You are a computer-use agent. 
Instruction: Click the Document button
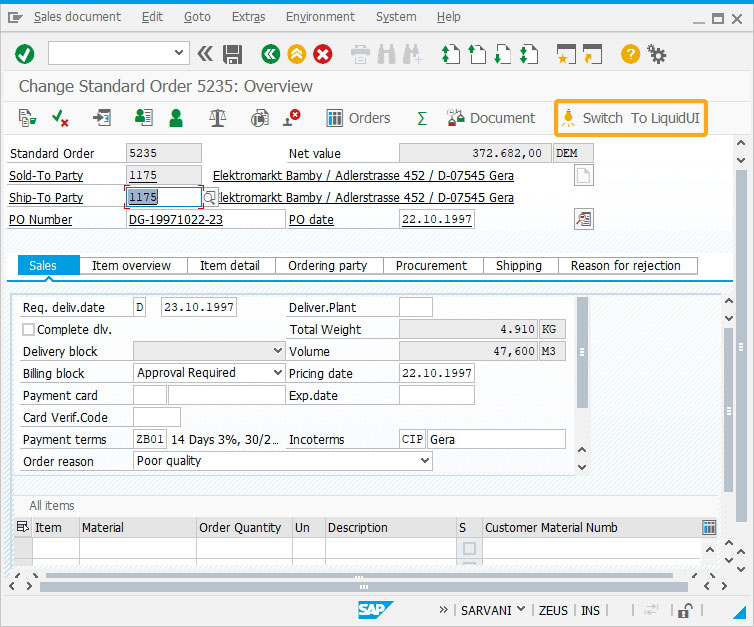click(491, 118)
